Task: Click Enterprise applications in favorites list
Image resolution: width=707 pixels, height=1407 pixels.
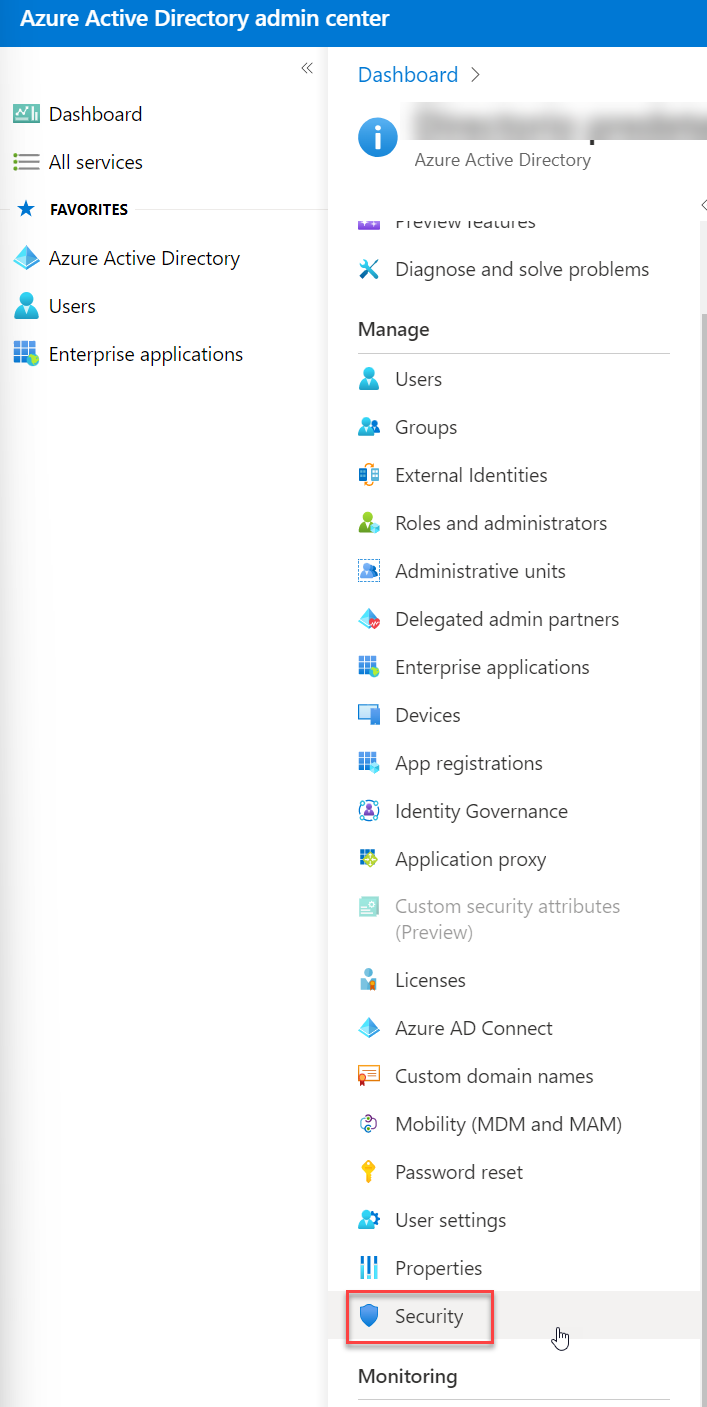Action: click(x=145, y=354)
